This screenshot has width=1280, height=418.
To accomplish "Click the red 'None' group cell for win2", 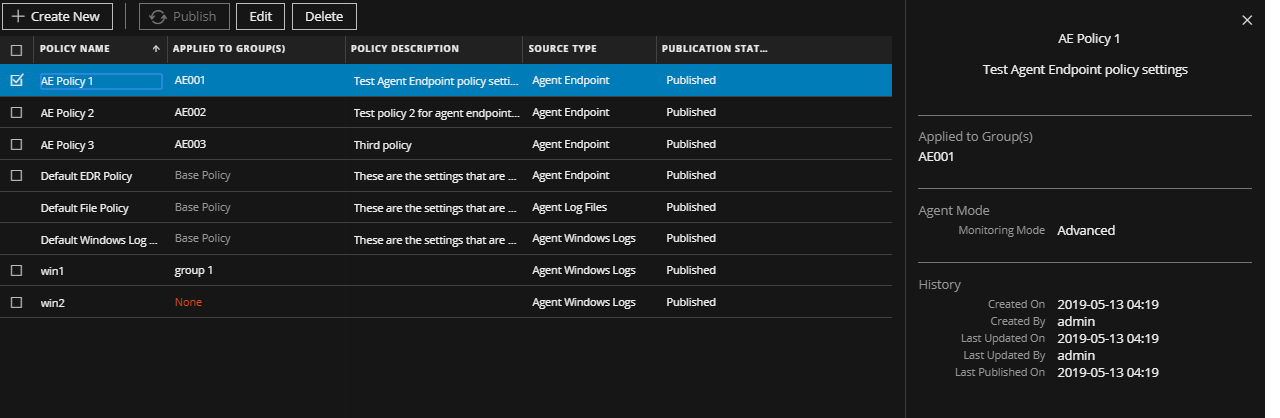I will pyautogui.click(x=188, y=302).
